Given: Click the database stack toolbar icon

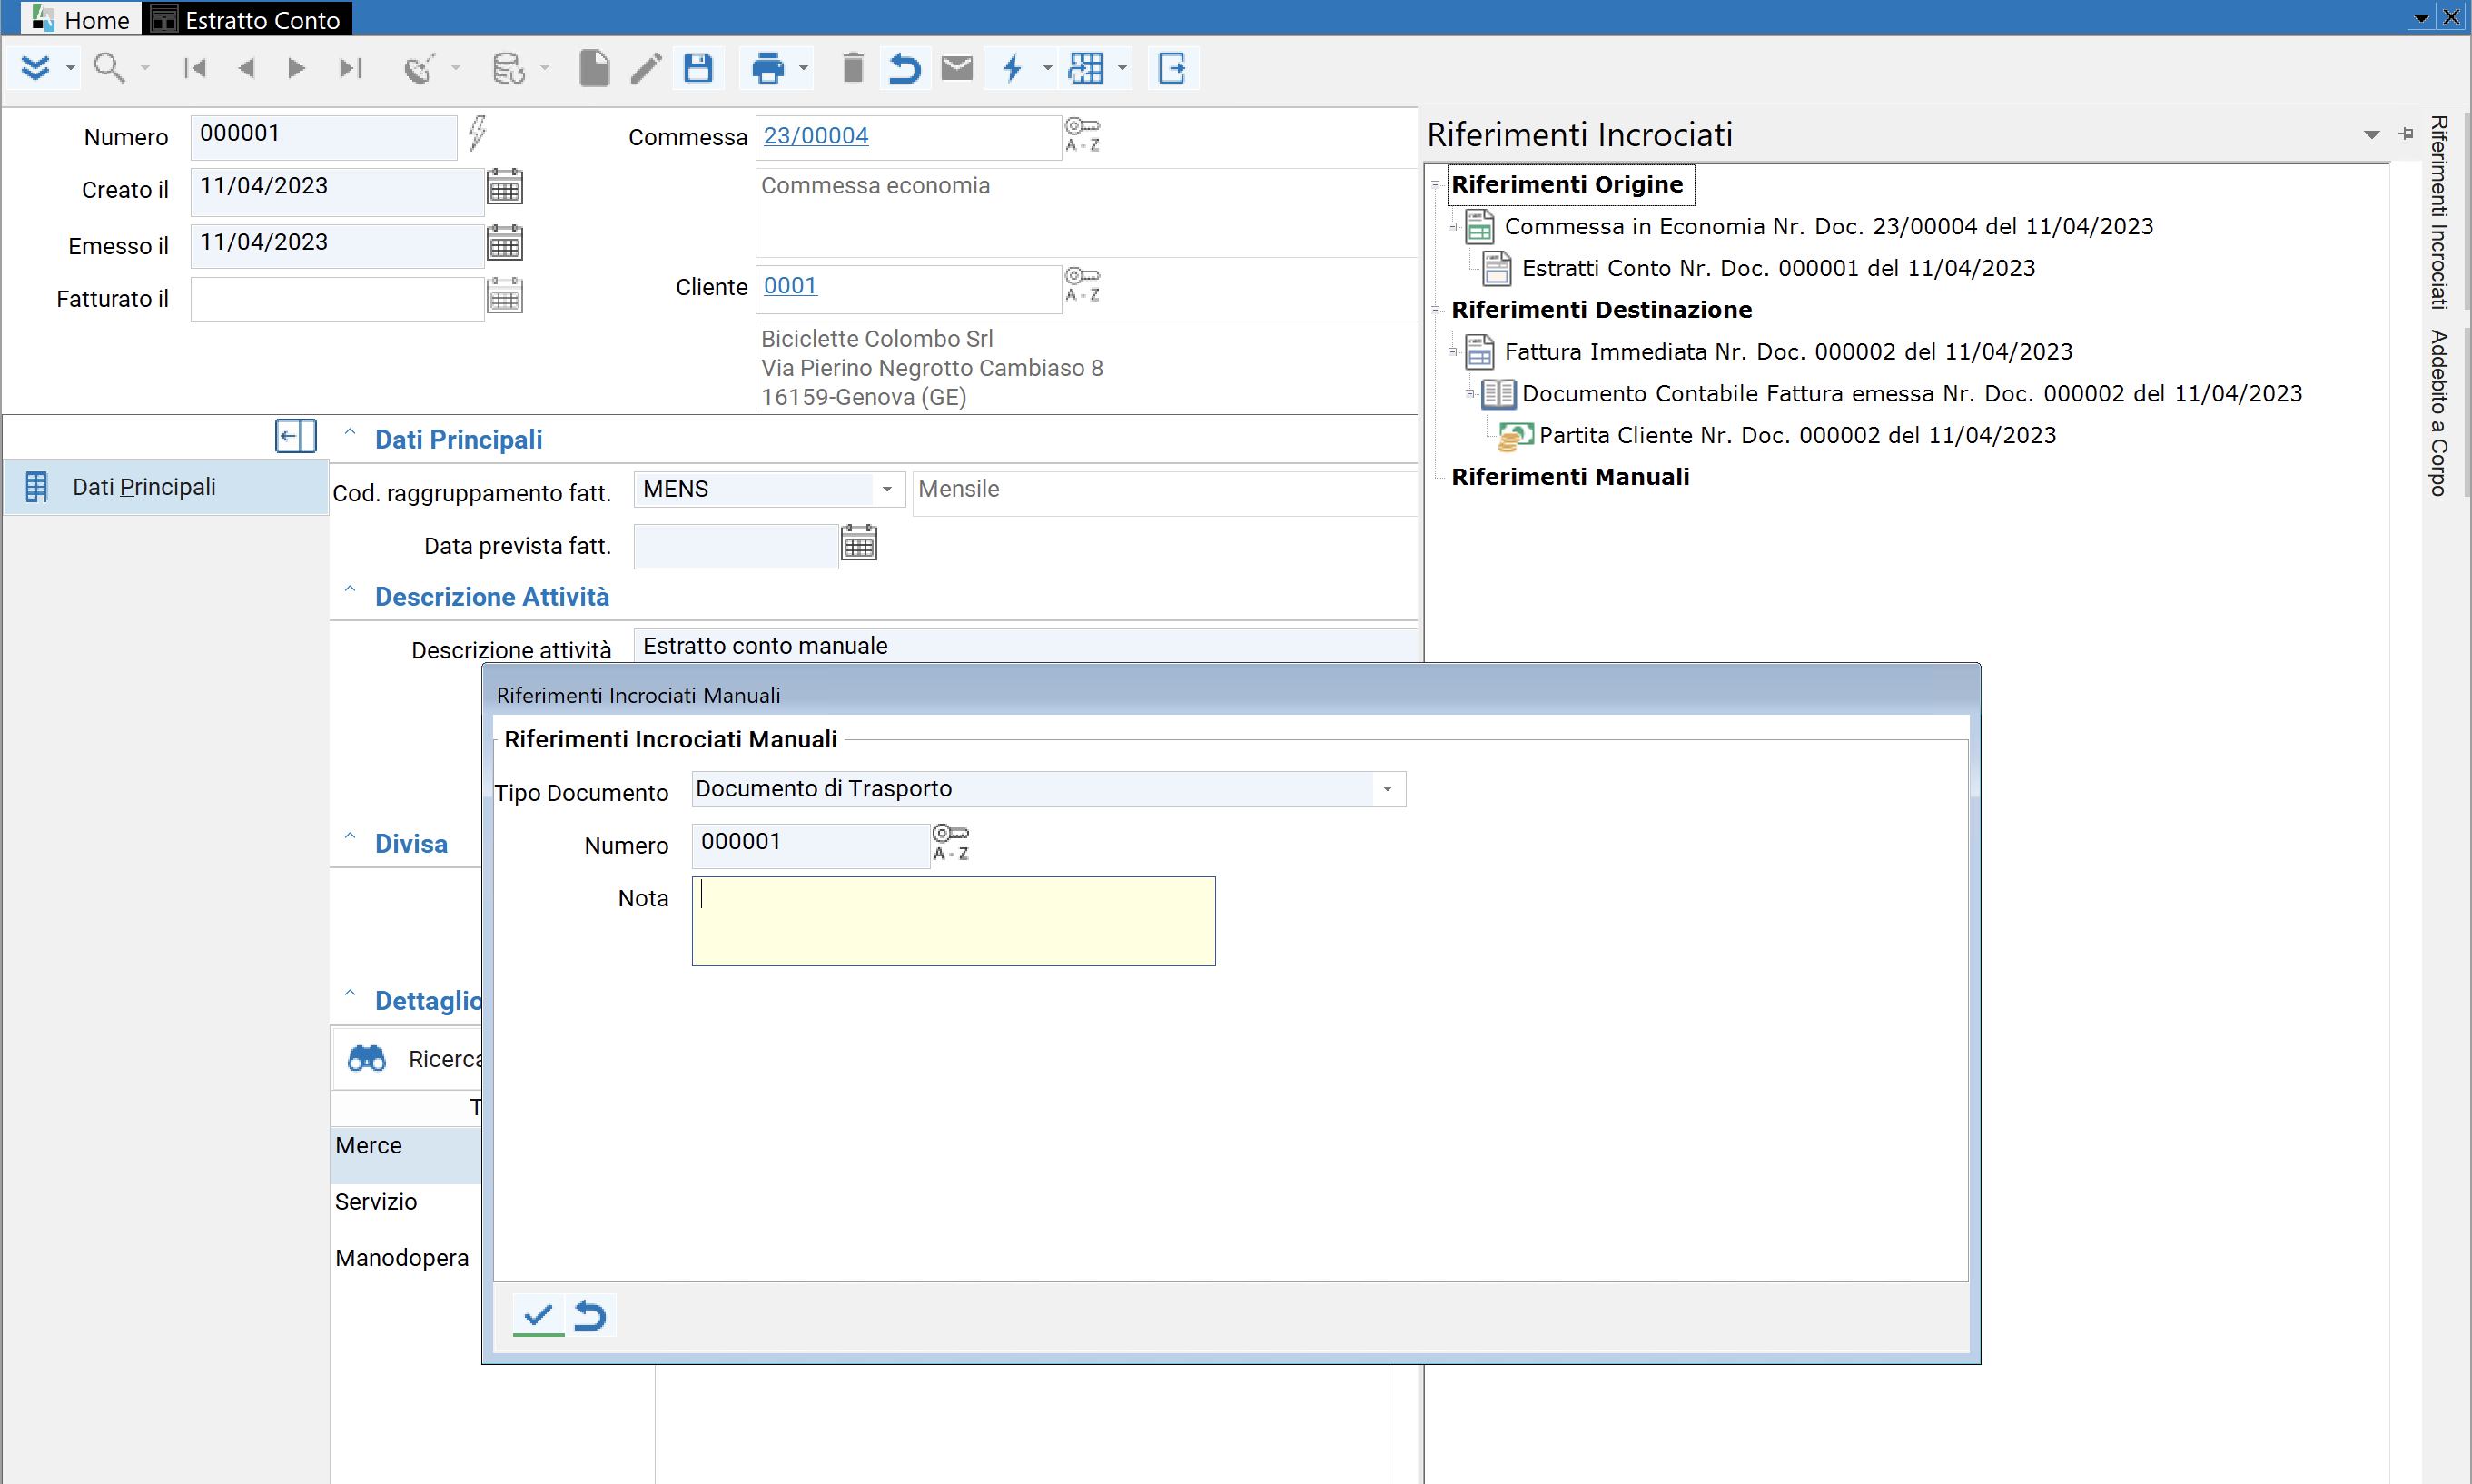Looking at the screenshot, I should (509, 68).
